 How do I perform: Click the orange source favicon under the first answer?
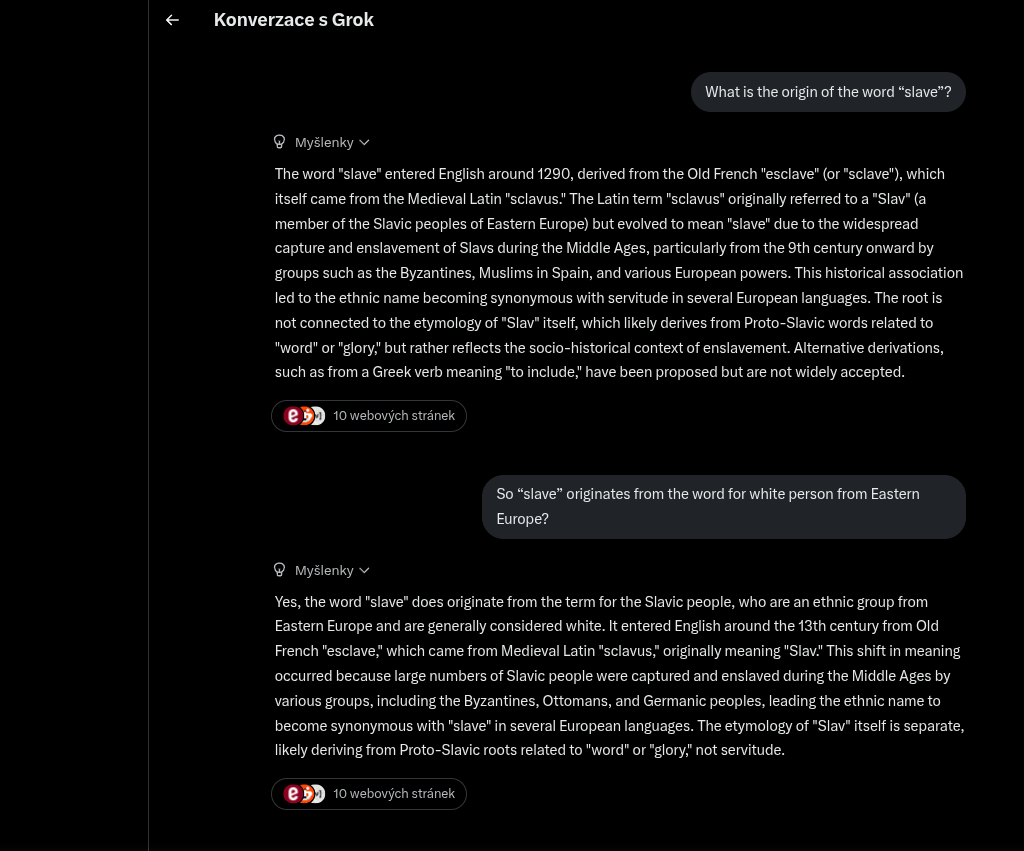coord(306,416)
